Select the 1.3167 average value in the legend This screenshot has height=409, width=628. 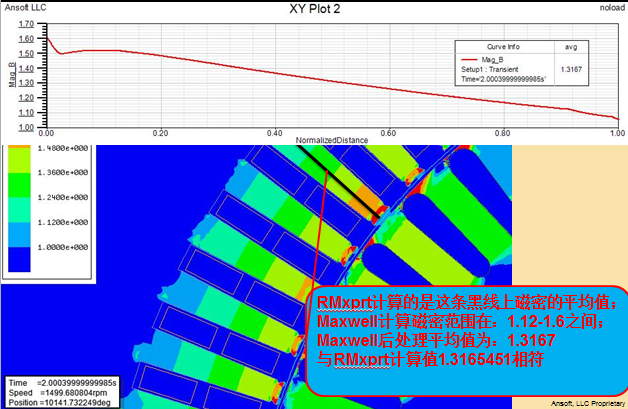coord(571,69)
